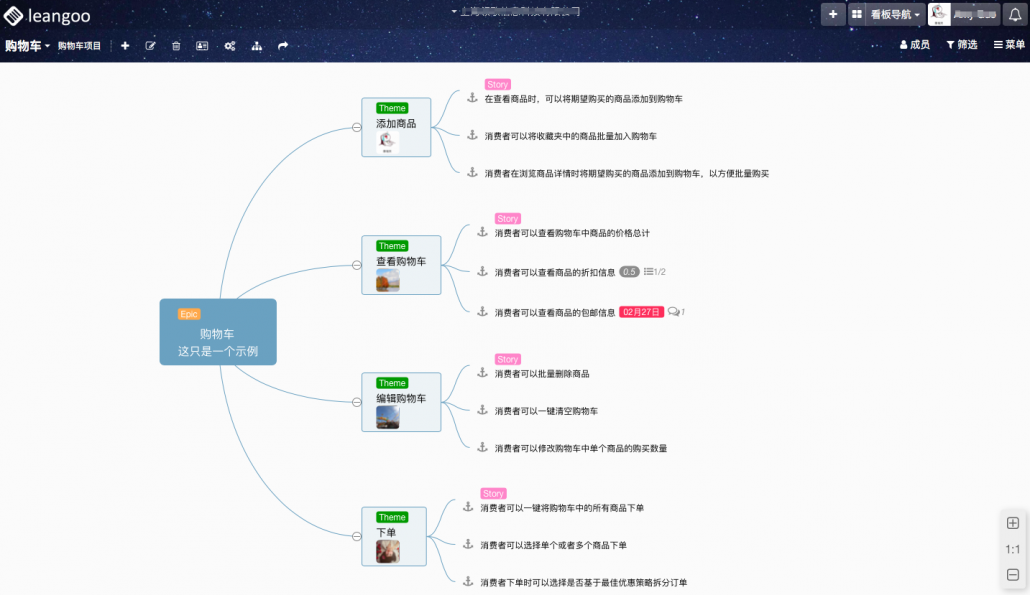Open the 购物车项目 project link
This screenshot has width=1030, height=595.
(79, 46)
